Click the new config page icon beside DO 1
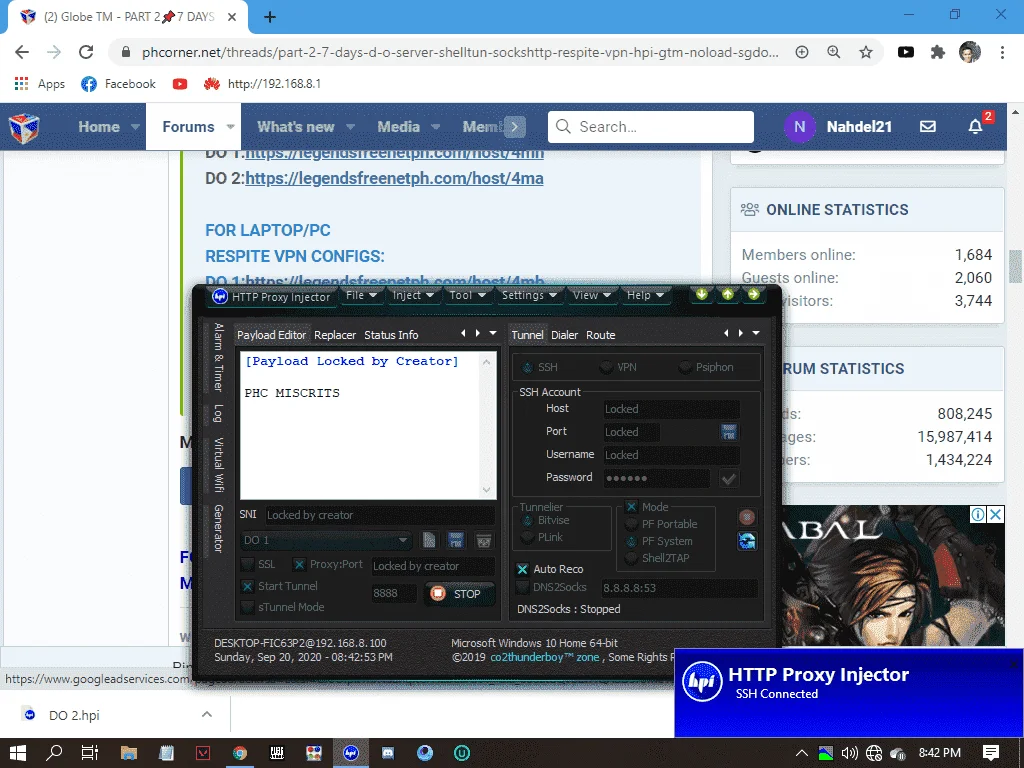 (x=429, y=540)
